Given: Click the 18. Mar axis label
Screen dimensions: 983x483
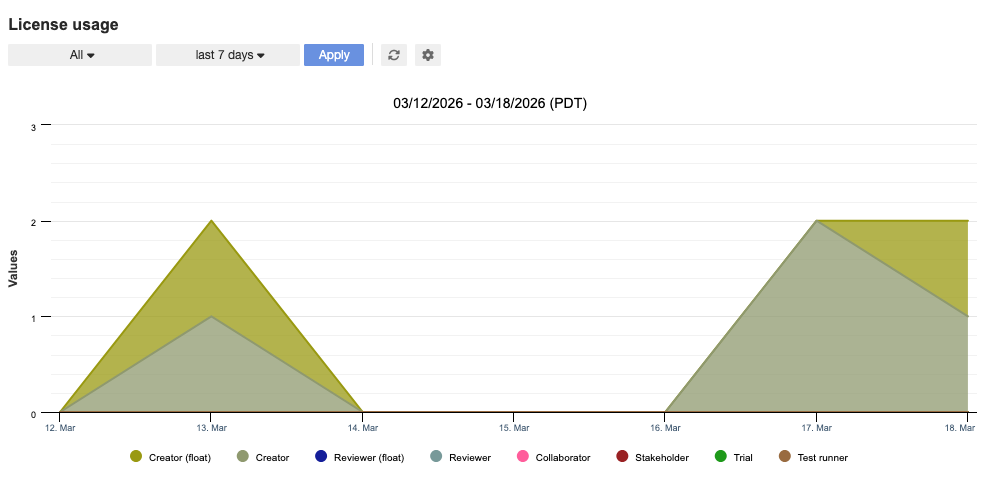Looking at the screenshot, I should [x=962, y=428].
